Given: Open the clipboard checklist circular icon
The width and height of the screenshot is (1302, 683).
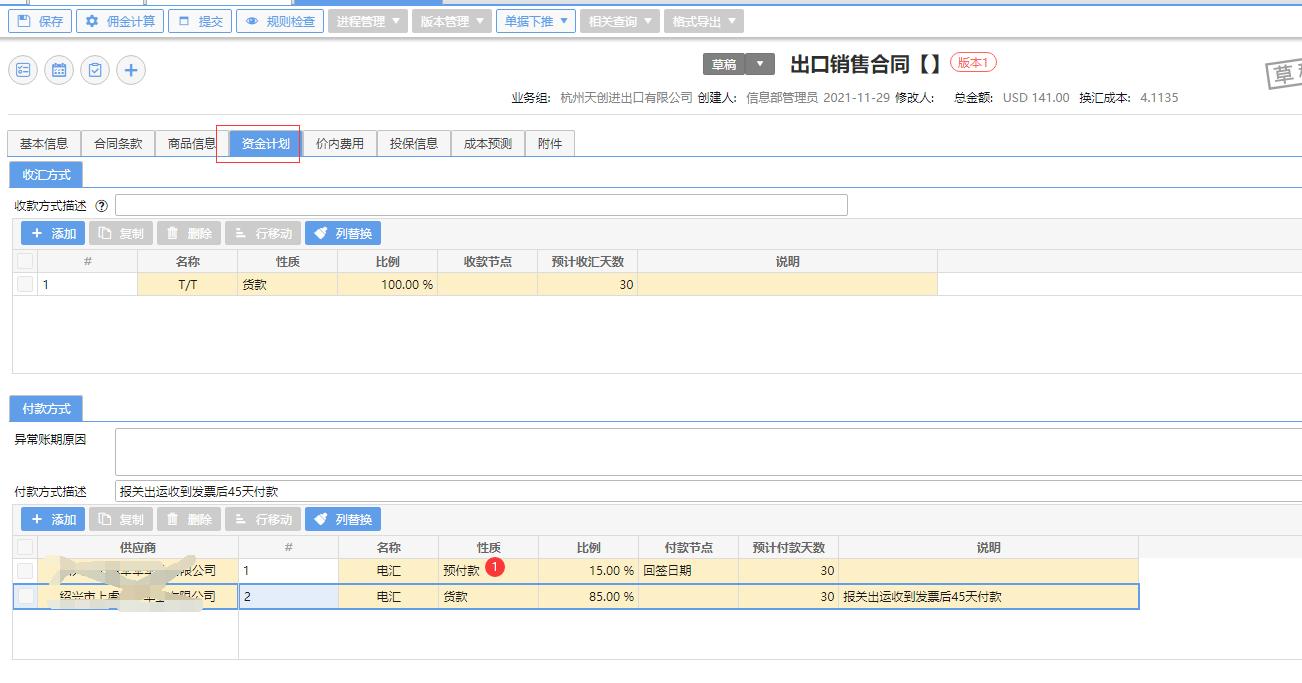Looking at the screenshot, I should pos(95,70).
